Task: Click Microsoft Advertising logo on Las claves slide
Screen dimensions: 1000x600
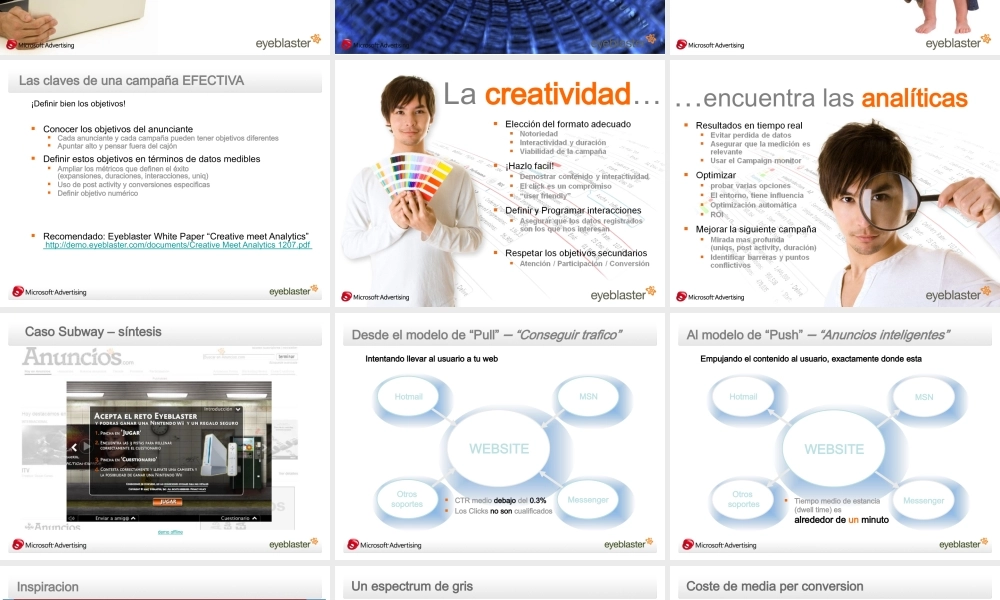Action: pos(49,292)
